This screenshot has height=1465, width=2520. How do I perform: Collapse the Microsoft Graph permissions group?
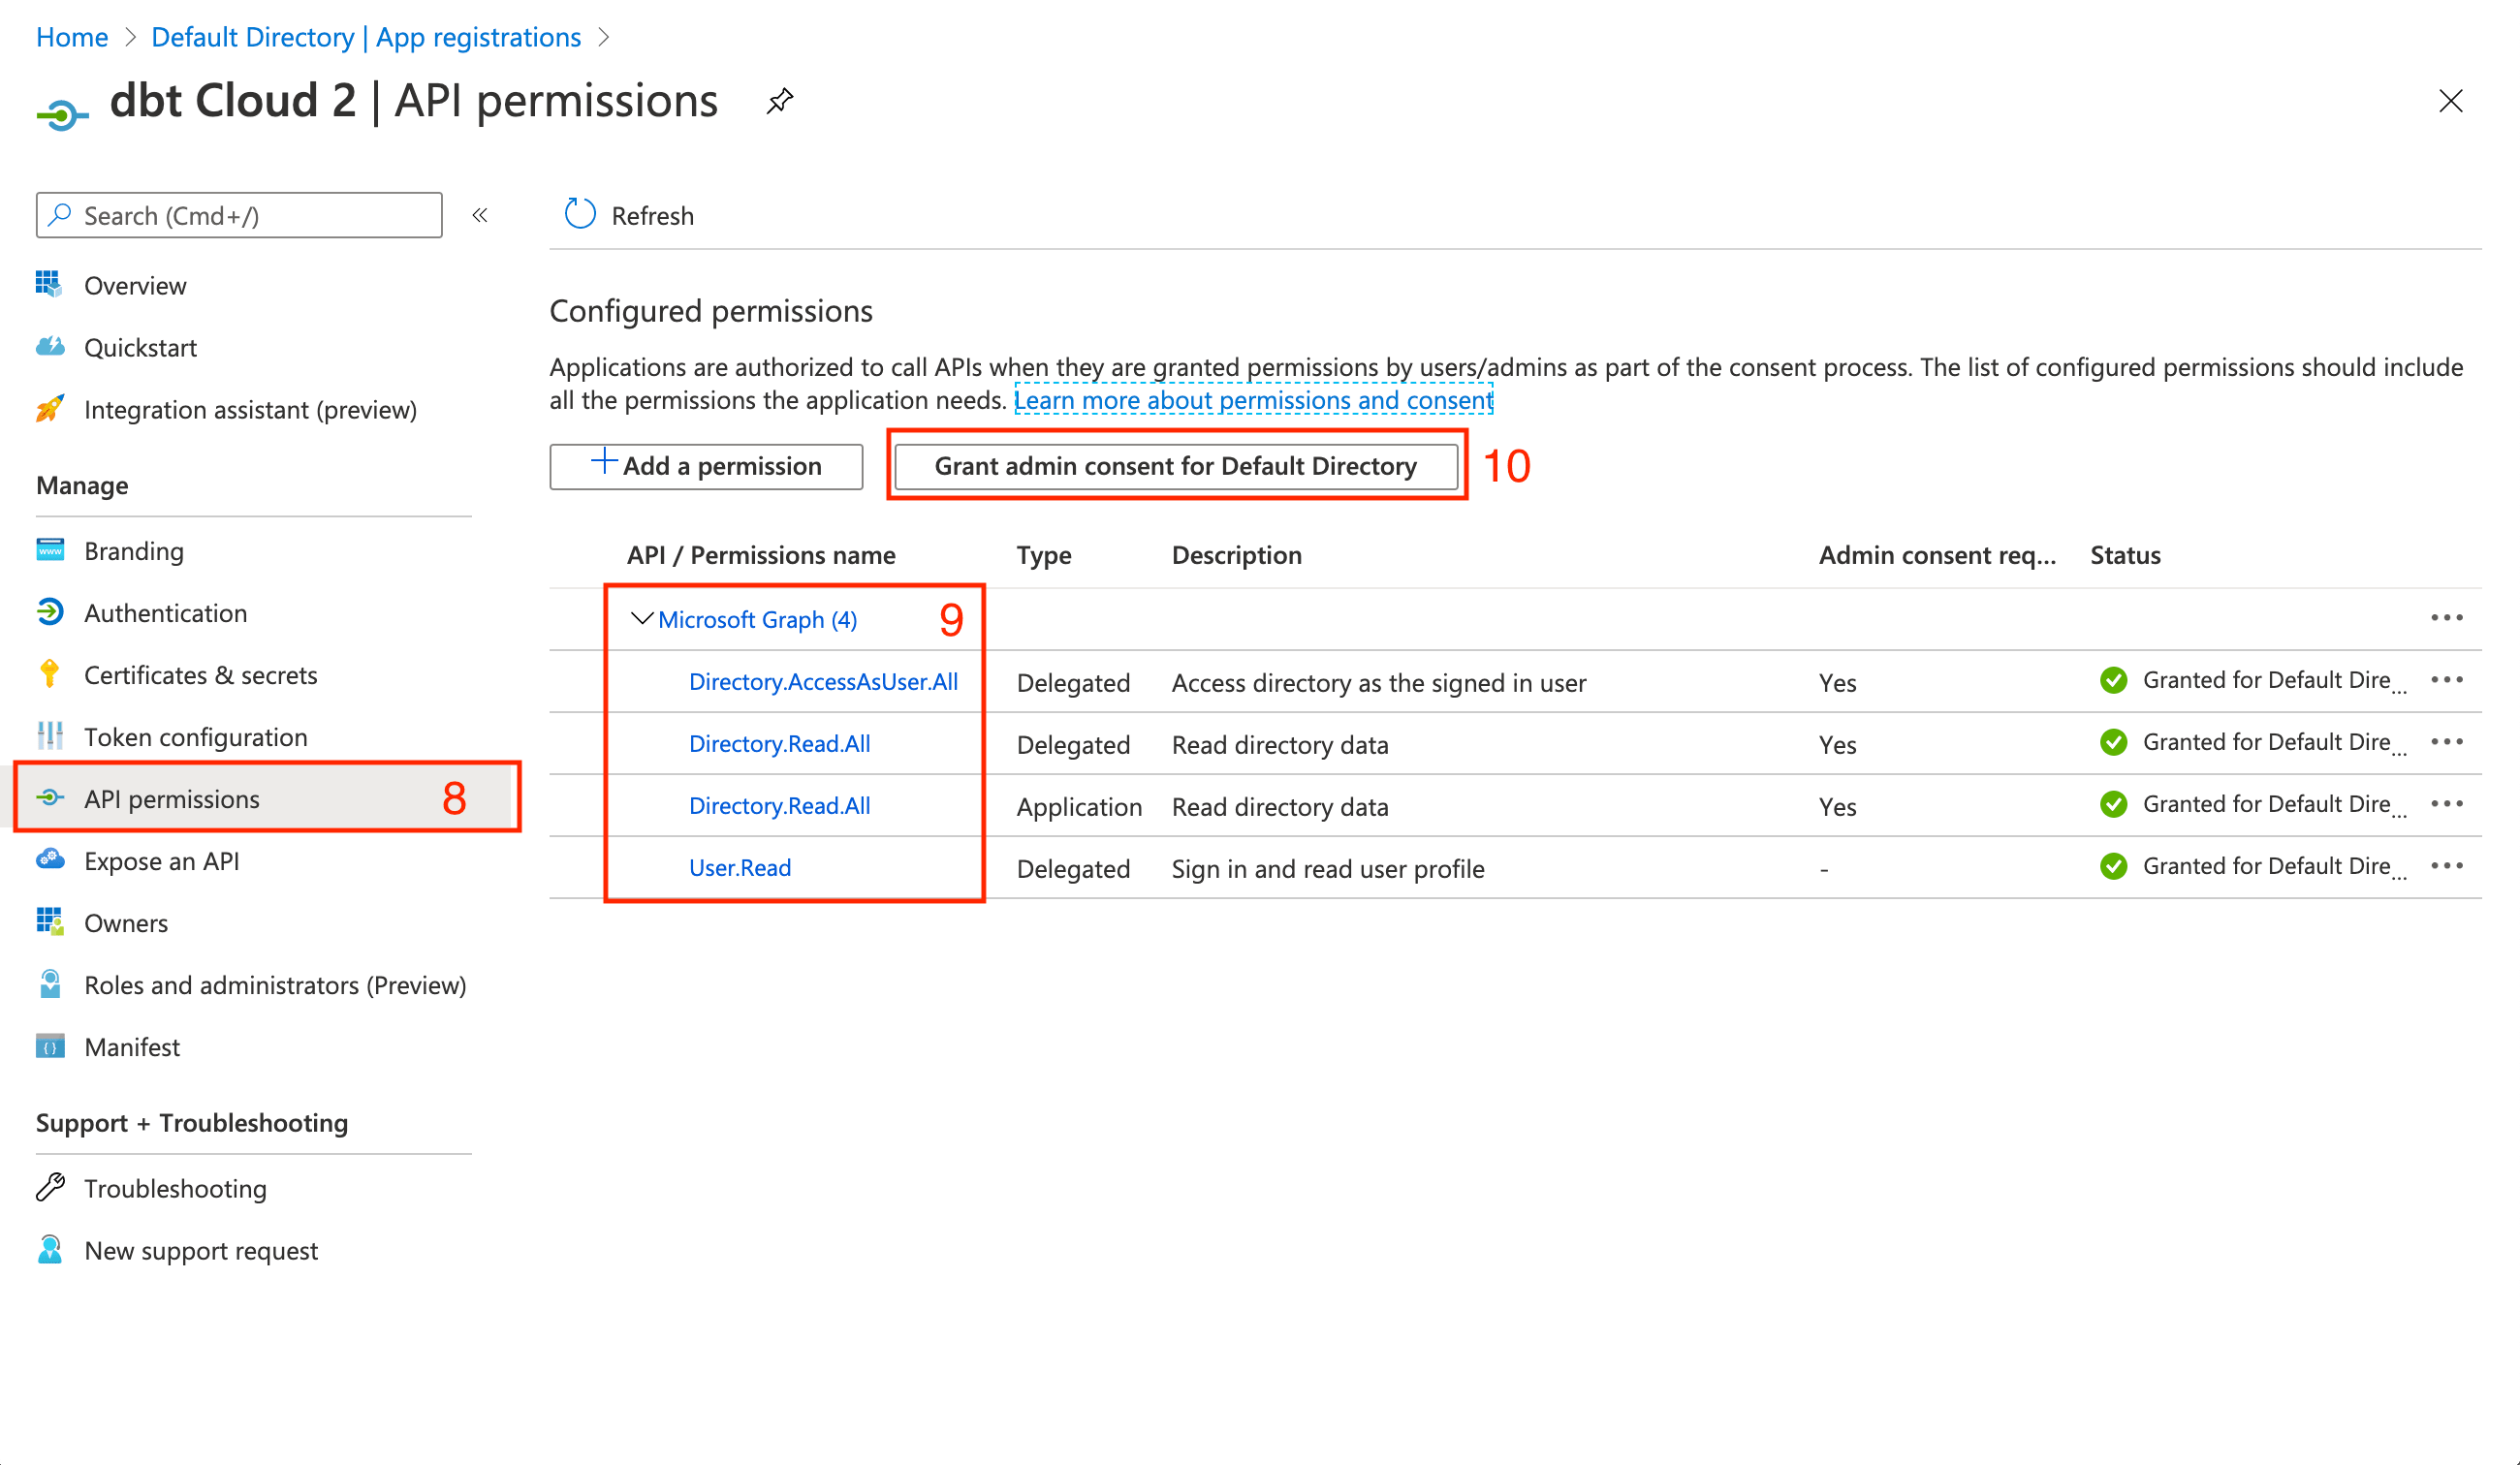coord(641,619)
